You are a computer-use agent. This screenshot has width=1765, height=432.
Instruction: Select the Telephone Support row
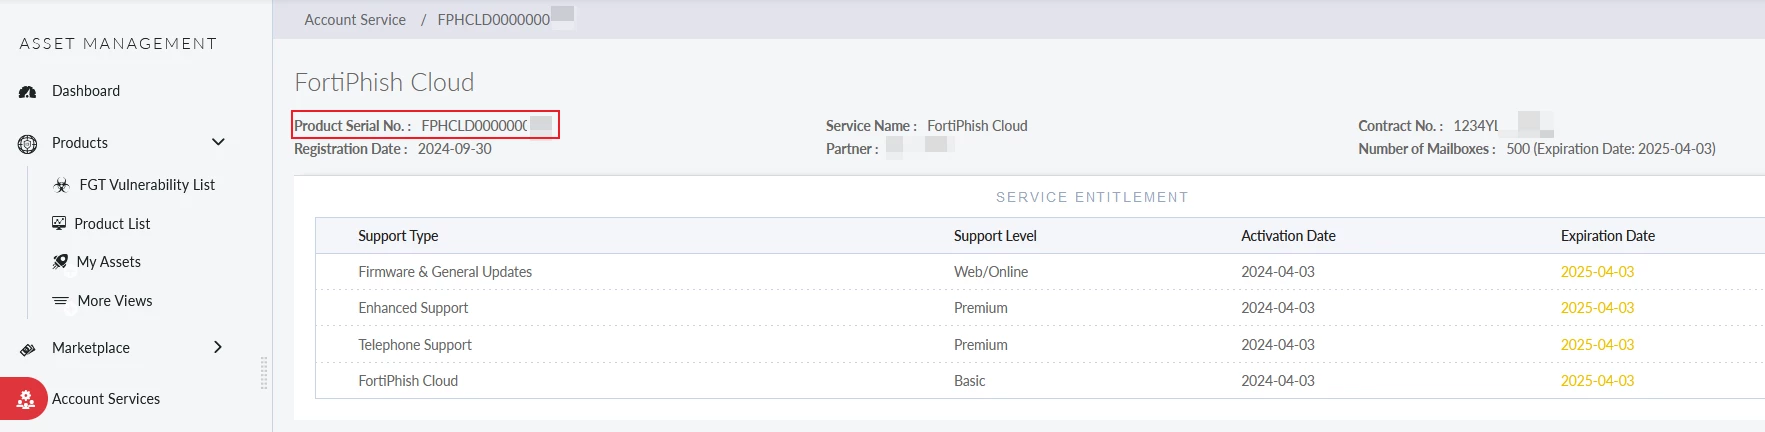pos(1040,345)
